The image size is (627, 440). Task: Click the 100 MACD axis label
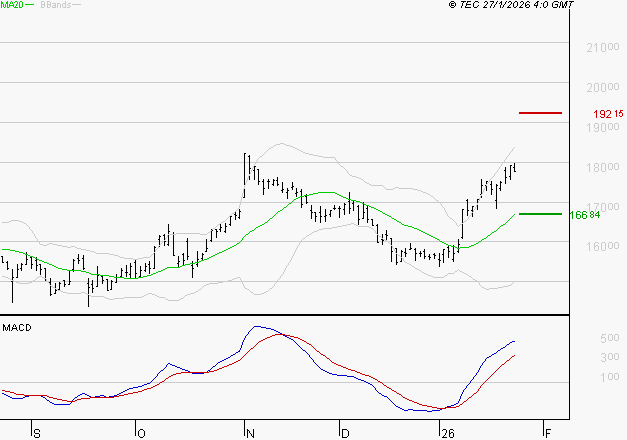[610, 376]
